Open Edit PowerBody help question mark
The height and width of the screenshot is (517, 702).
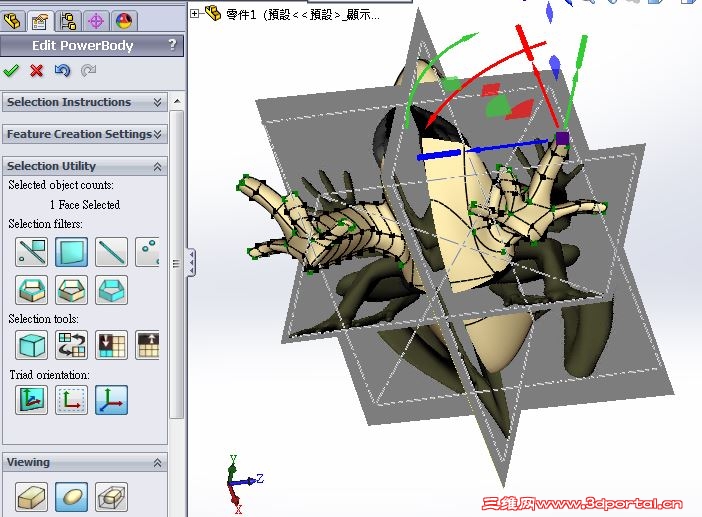[172, 45]
